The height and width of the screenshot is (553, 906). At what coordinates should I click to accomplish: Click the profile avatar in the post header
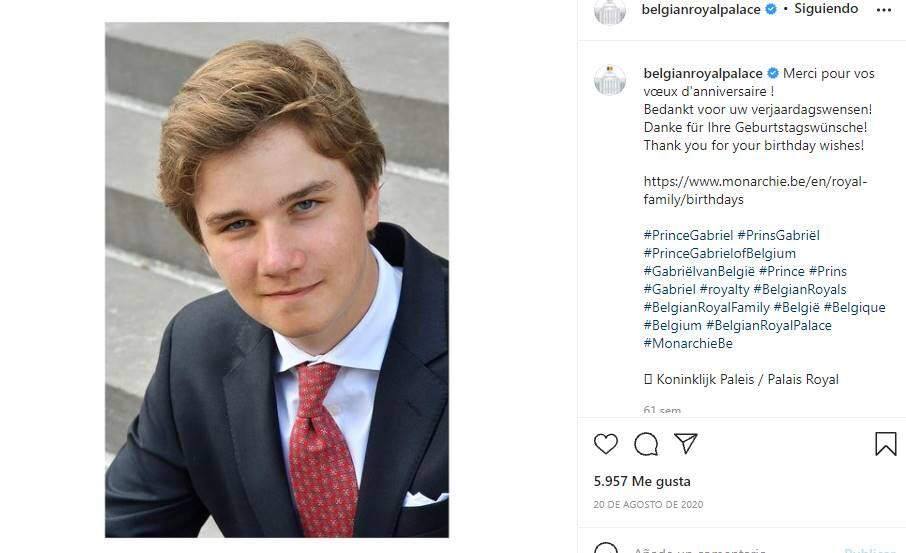pyautogui.click(x=610, y=11)
